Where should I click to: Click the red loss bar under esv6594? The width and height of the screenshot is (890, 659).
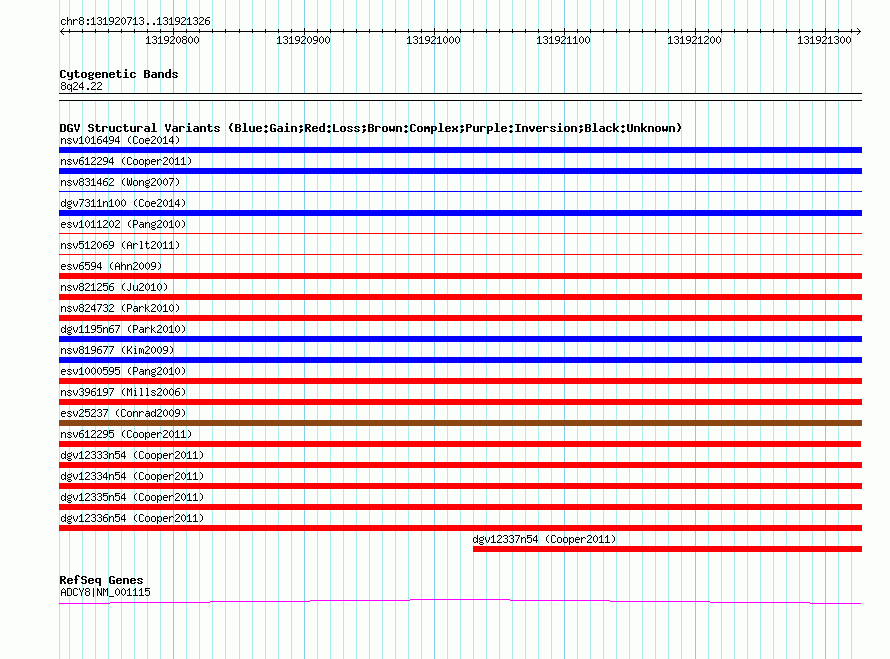click(x=460, y=276)
